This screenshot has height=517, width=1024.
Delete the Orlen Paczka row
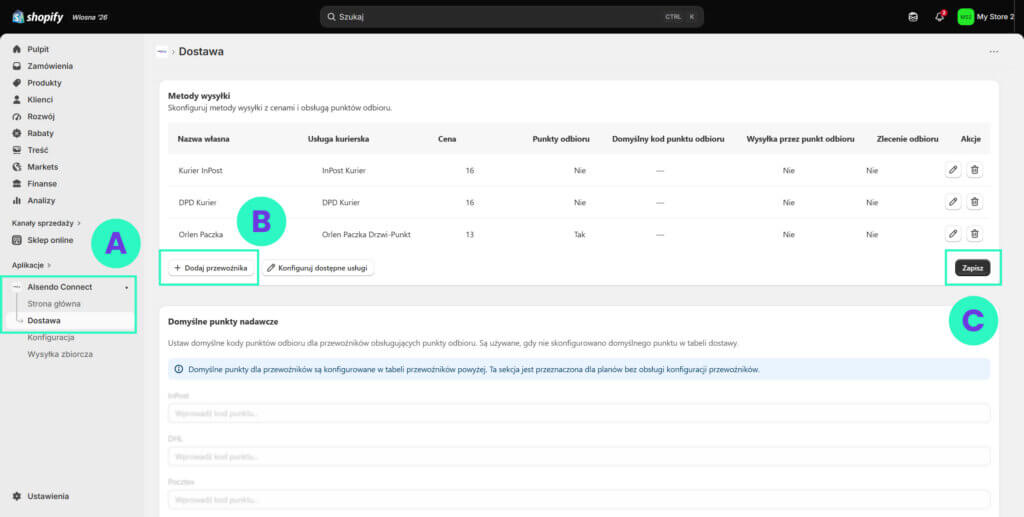974,234
